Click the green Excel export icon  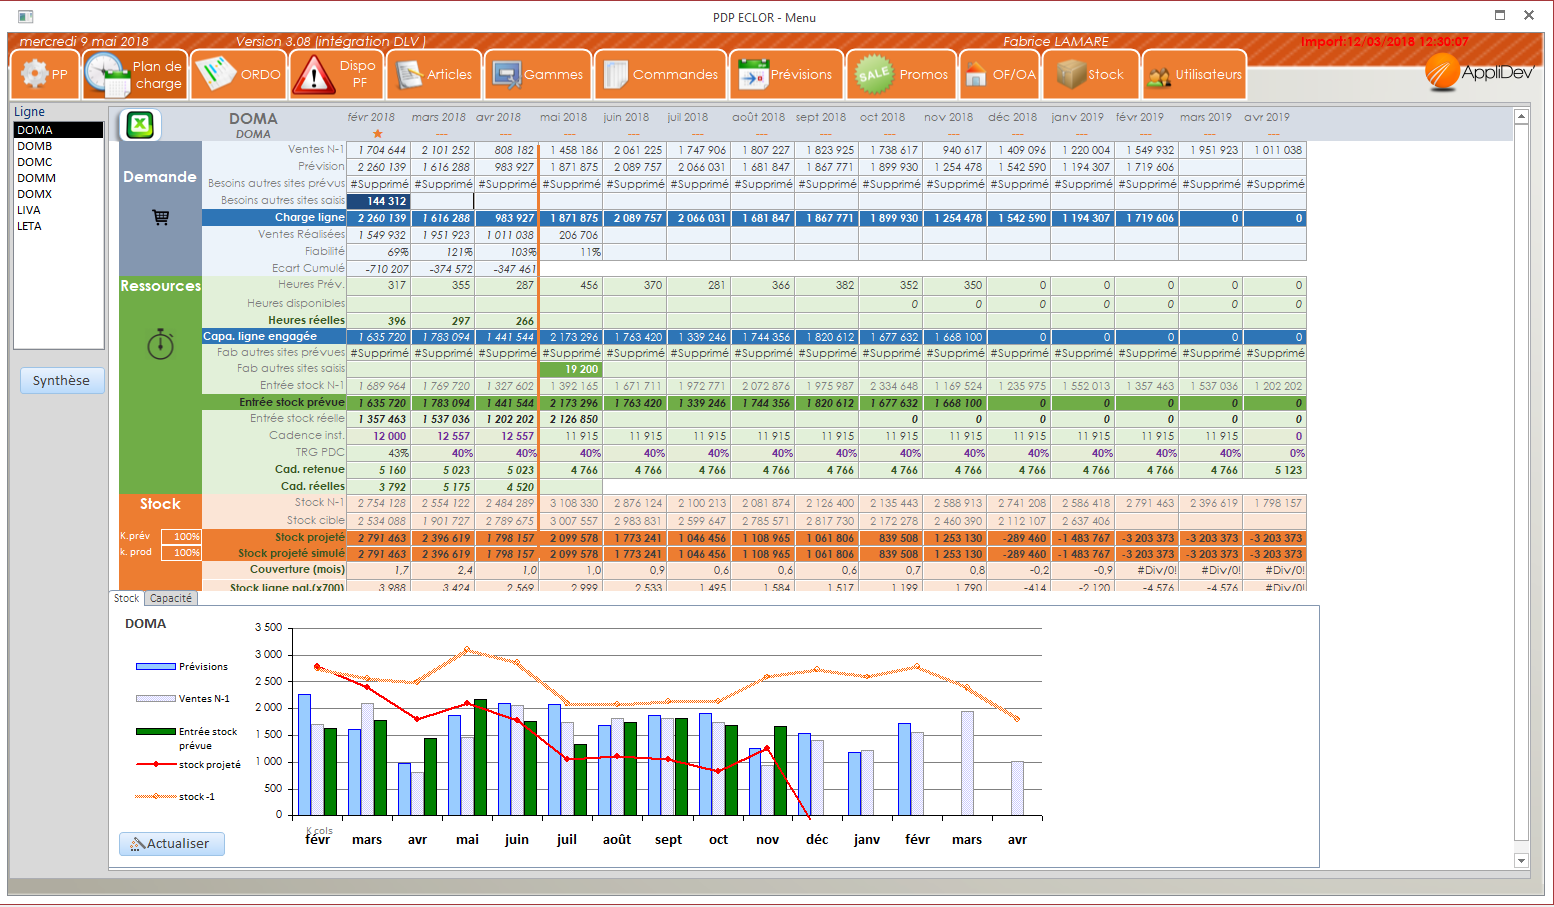coord(141,125)
